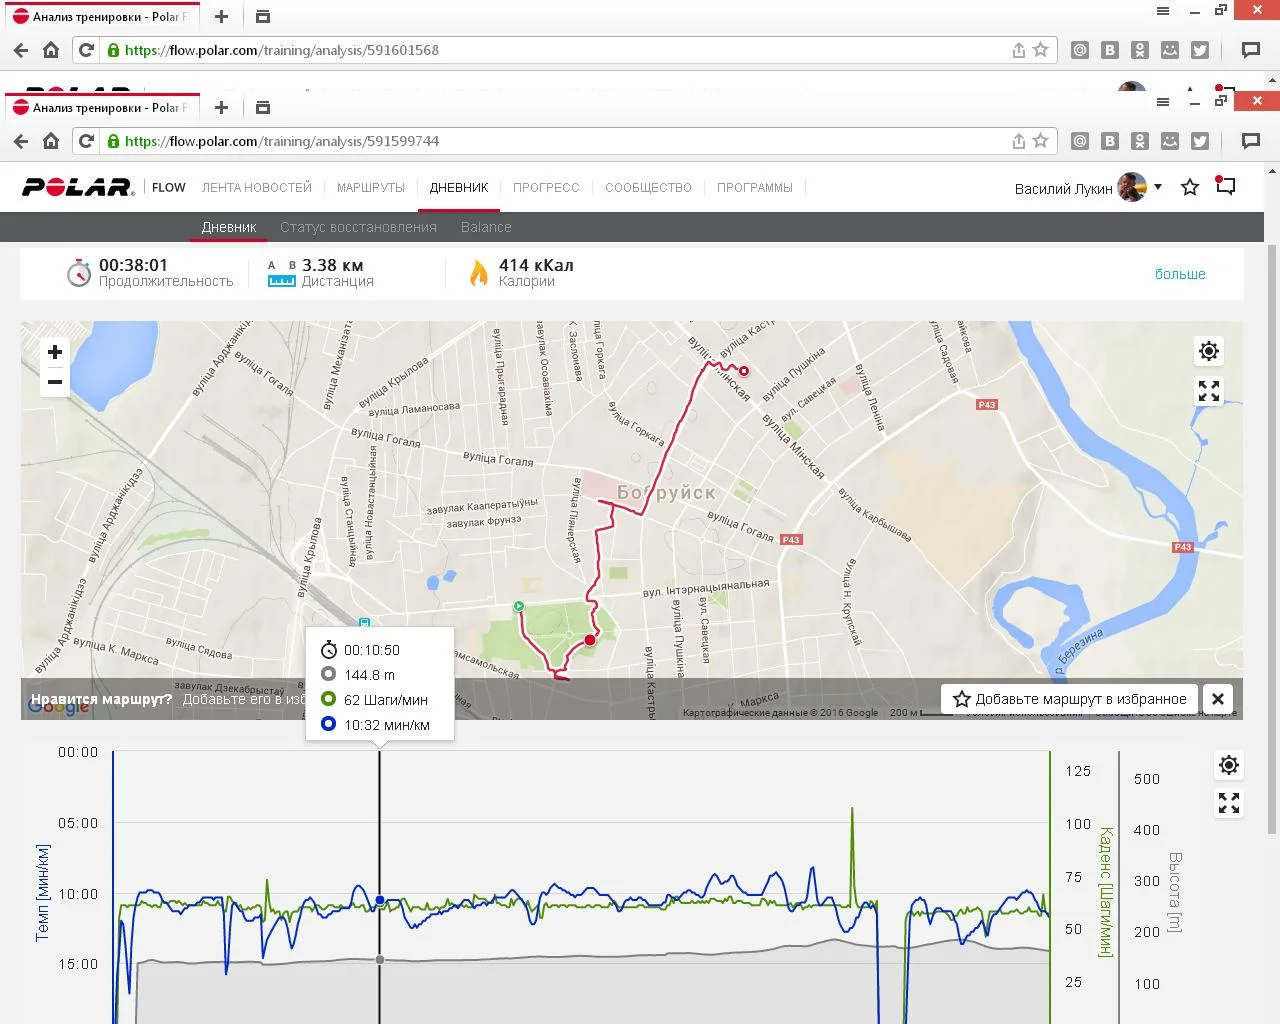The image size is (1280, 1024).
Task: Open home page in the background browser window
Action: click(x=51, y=50)
